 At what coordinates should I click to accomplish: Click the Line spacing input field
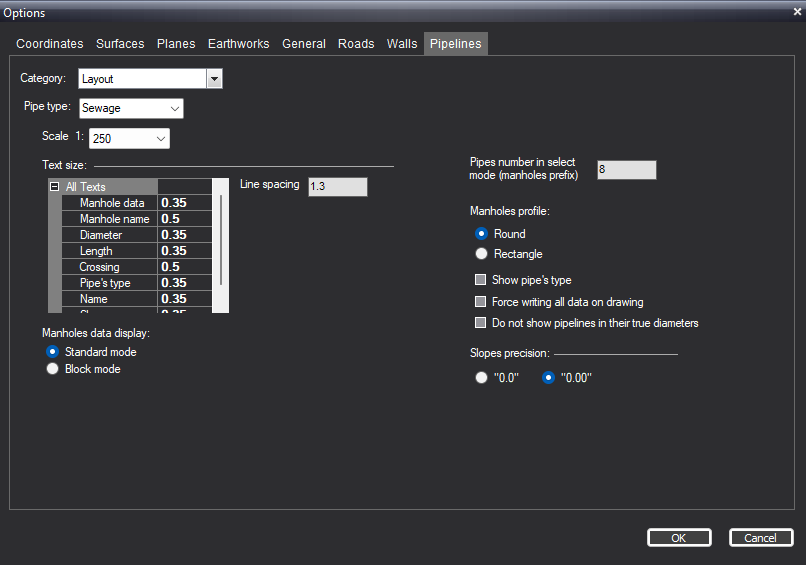pyautogui.click(x=338, y=187)
